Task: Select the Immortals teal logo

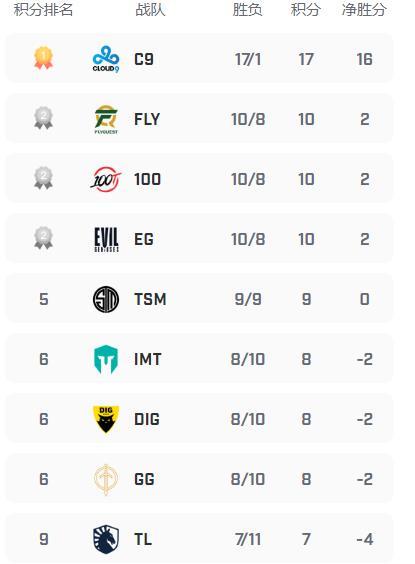Action: (106, 359)
